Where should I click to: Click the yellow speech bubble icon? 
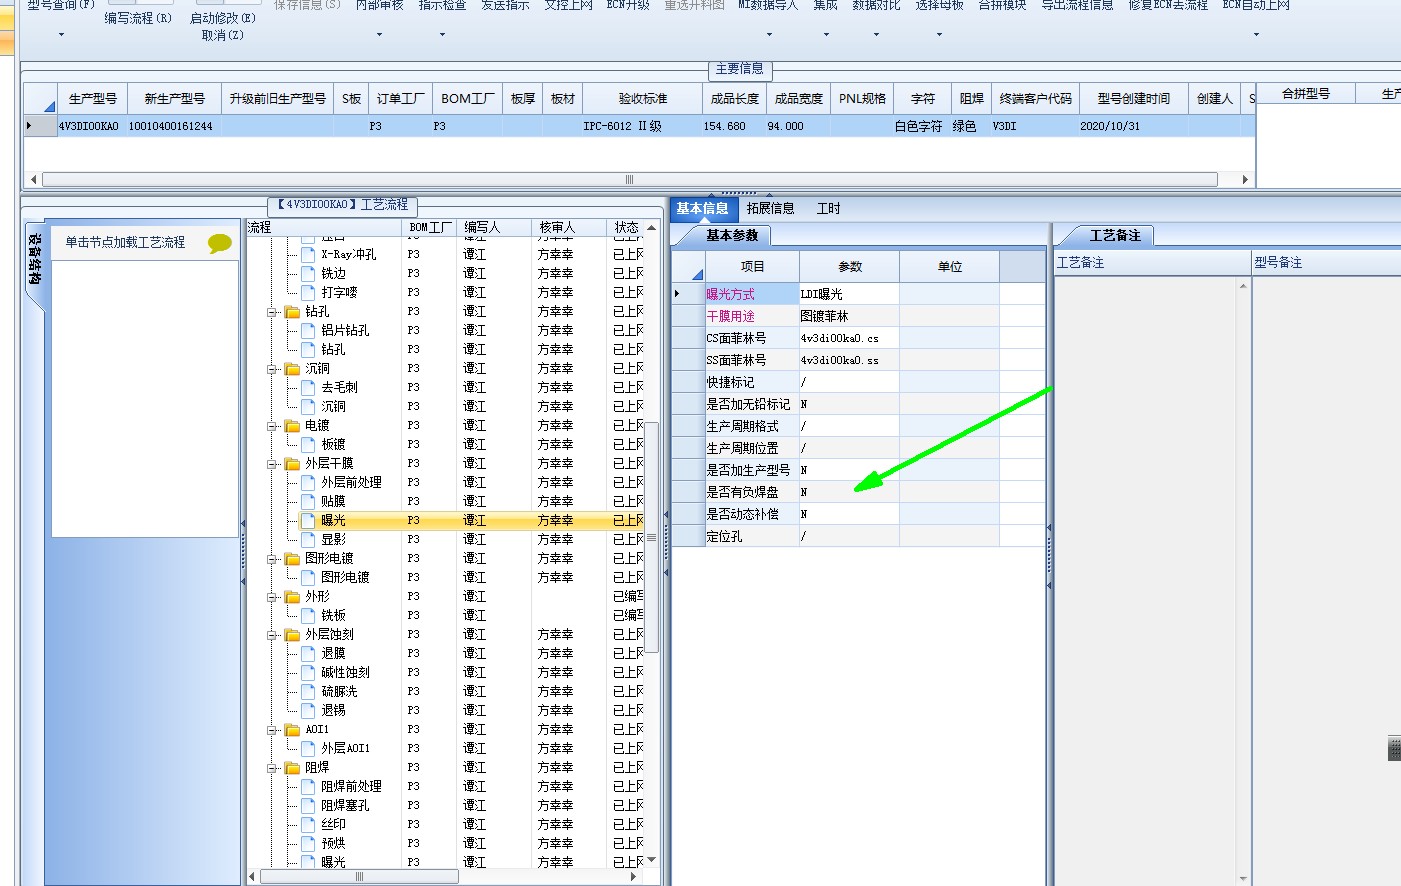219,243
